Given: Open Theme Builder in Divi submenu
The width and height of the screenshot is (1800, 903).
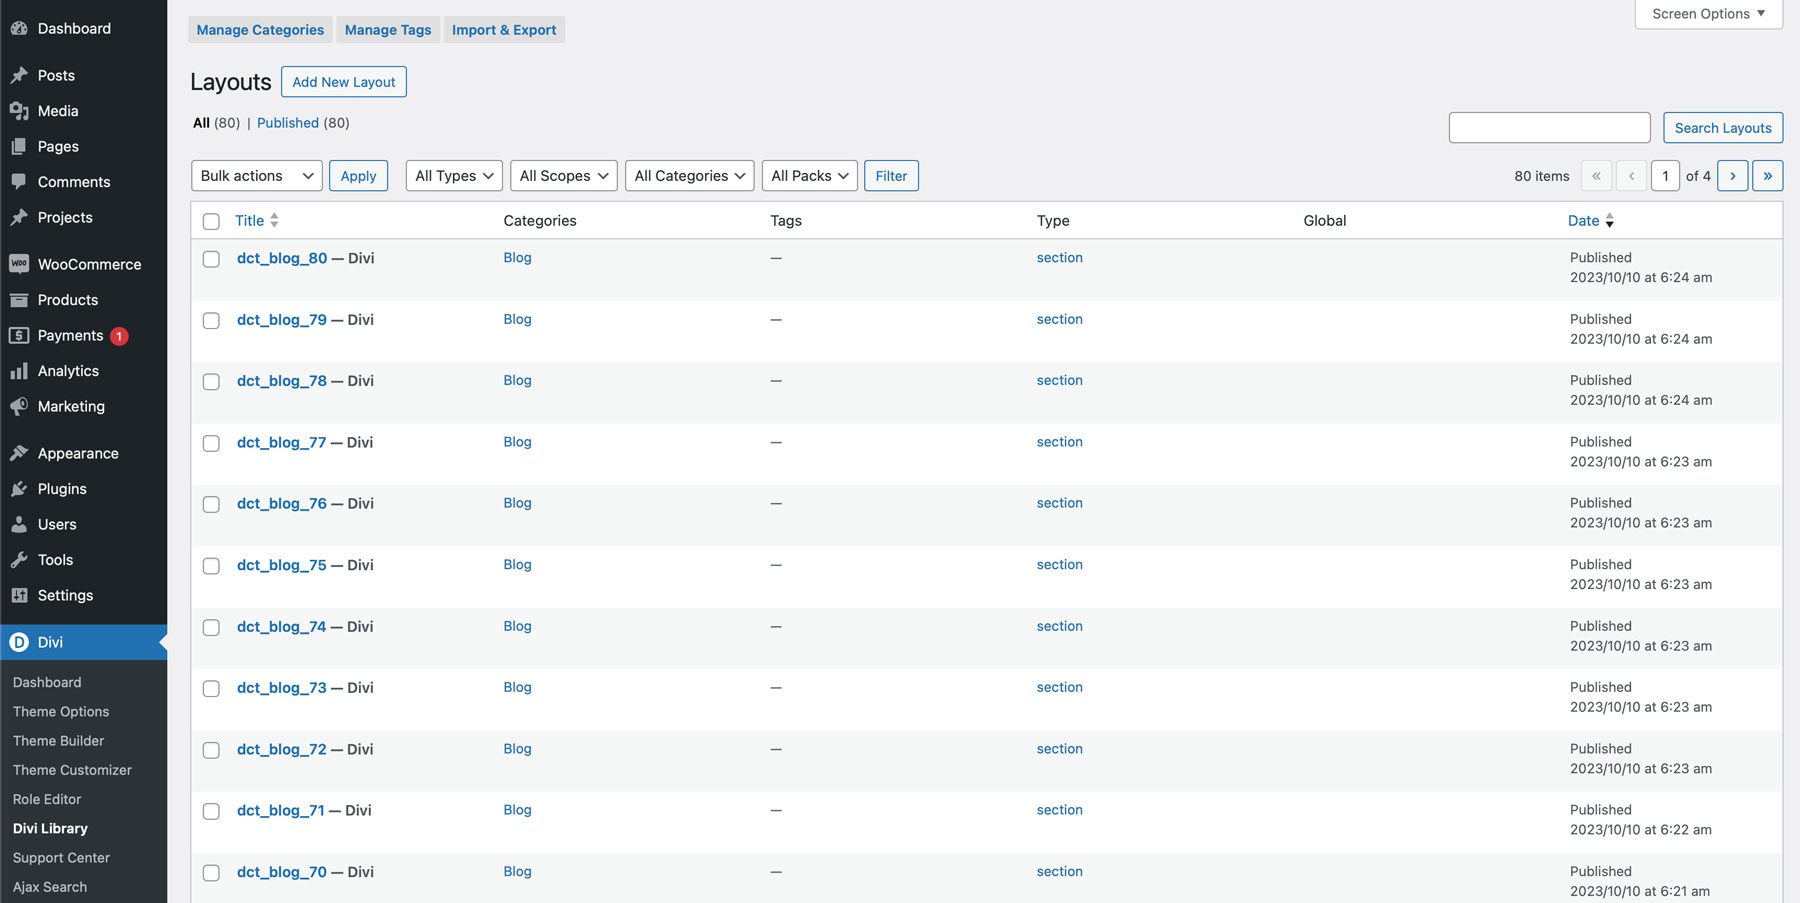Looking at the screenshot, I should coord(58,741).
